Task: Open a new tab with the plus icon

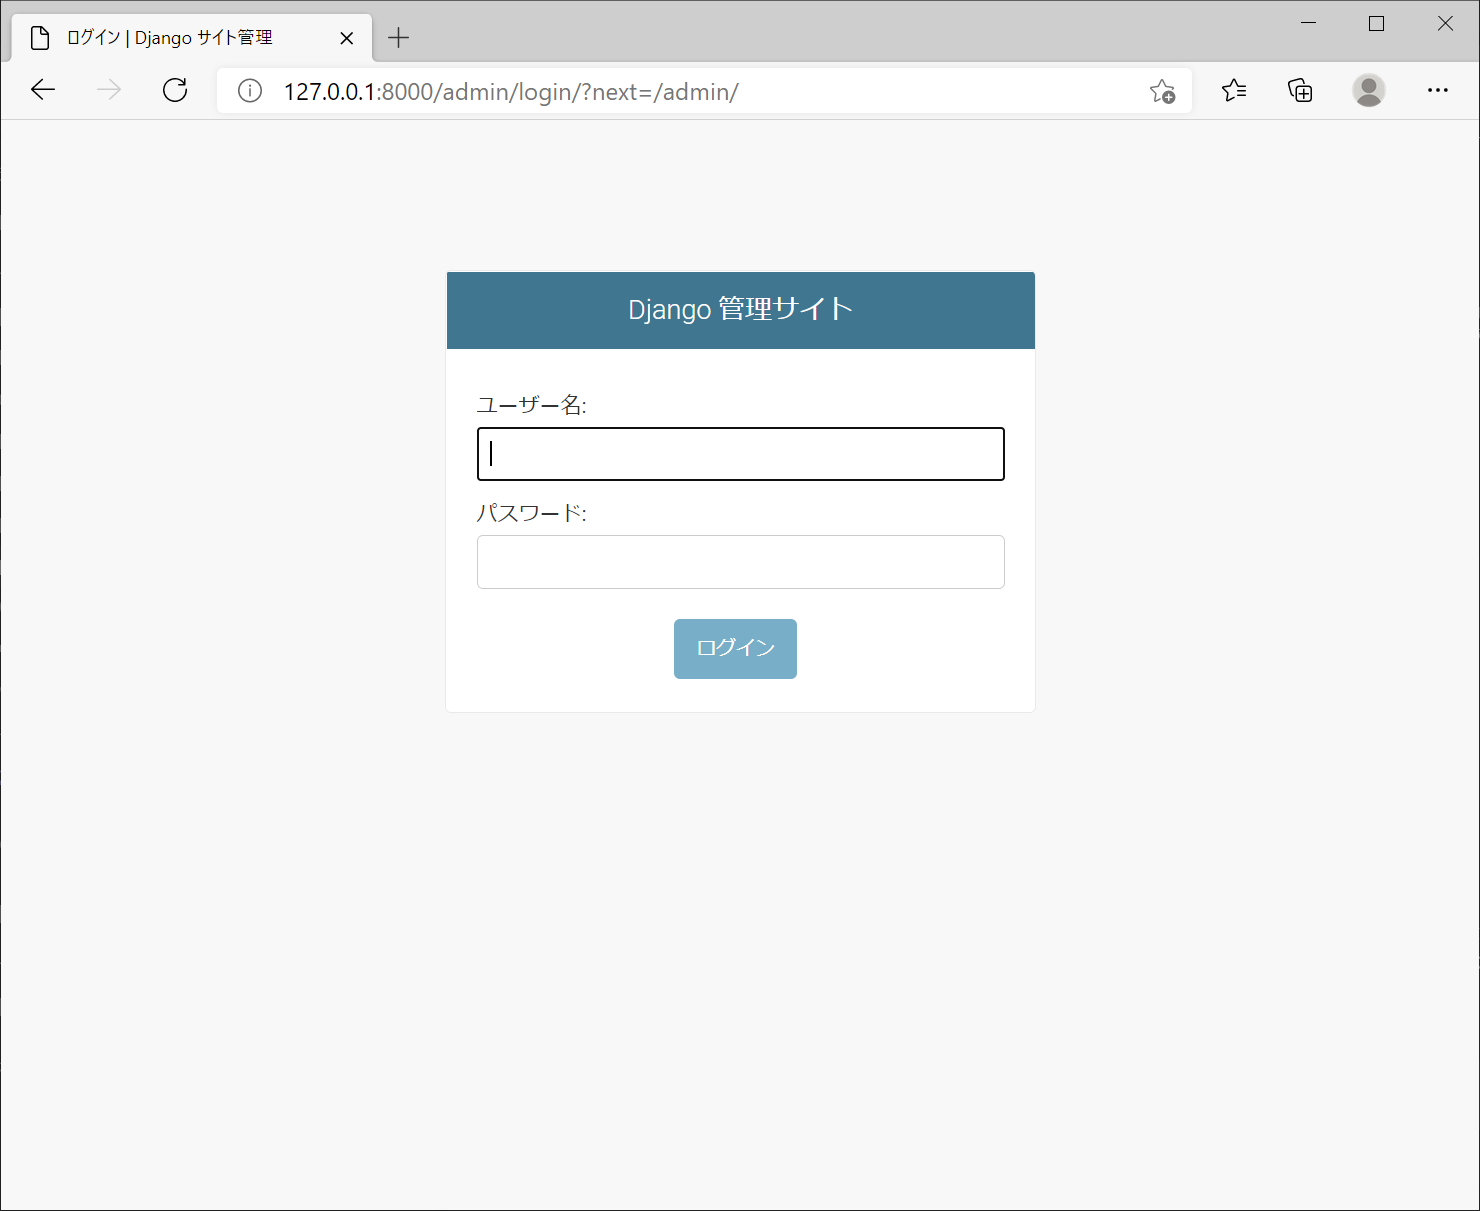Action: [398, 38]
